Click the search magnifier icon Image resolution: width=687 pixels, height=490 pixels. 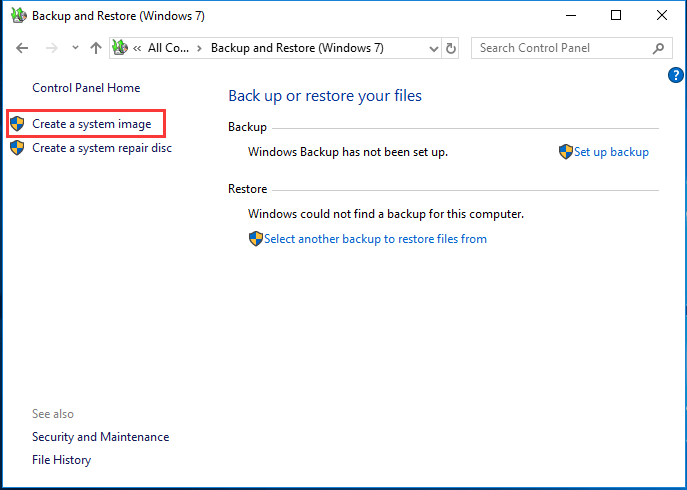[x=658, y=48]
